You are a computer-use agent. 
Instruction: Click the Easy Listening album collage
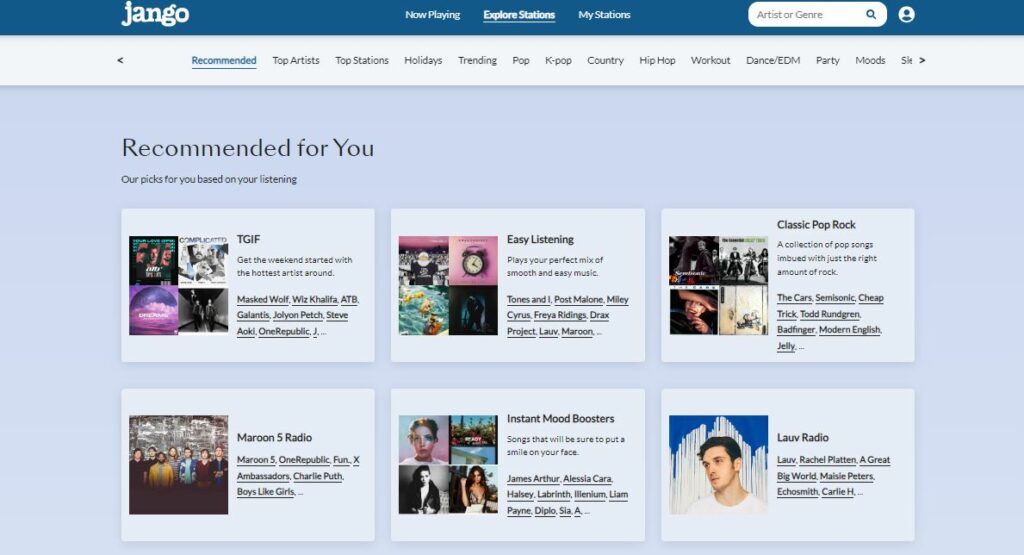point(448,285)
